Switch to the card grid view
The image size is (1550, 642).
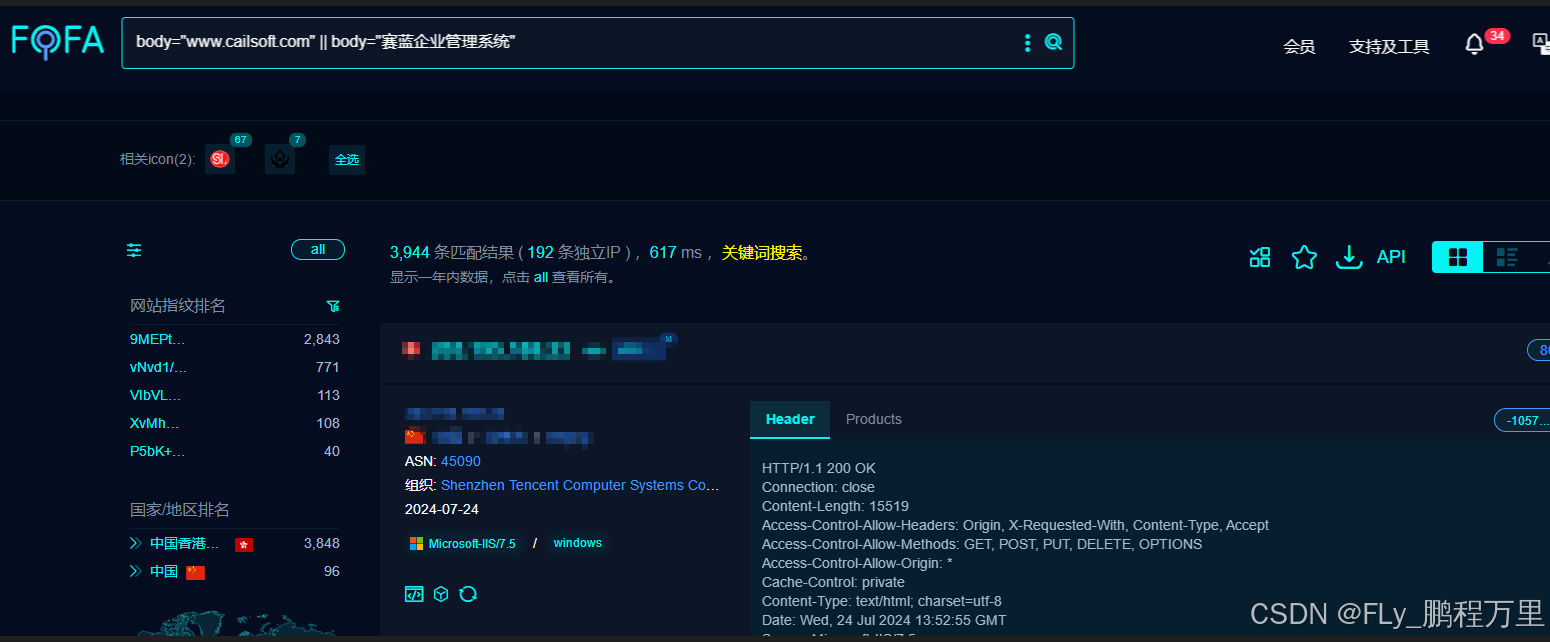click(1458, 257)
